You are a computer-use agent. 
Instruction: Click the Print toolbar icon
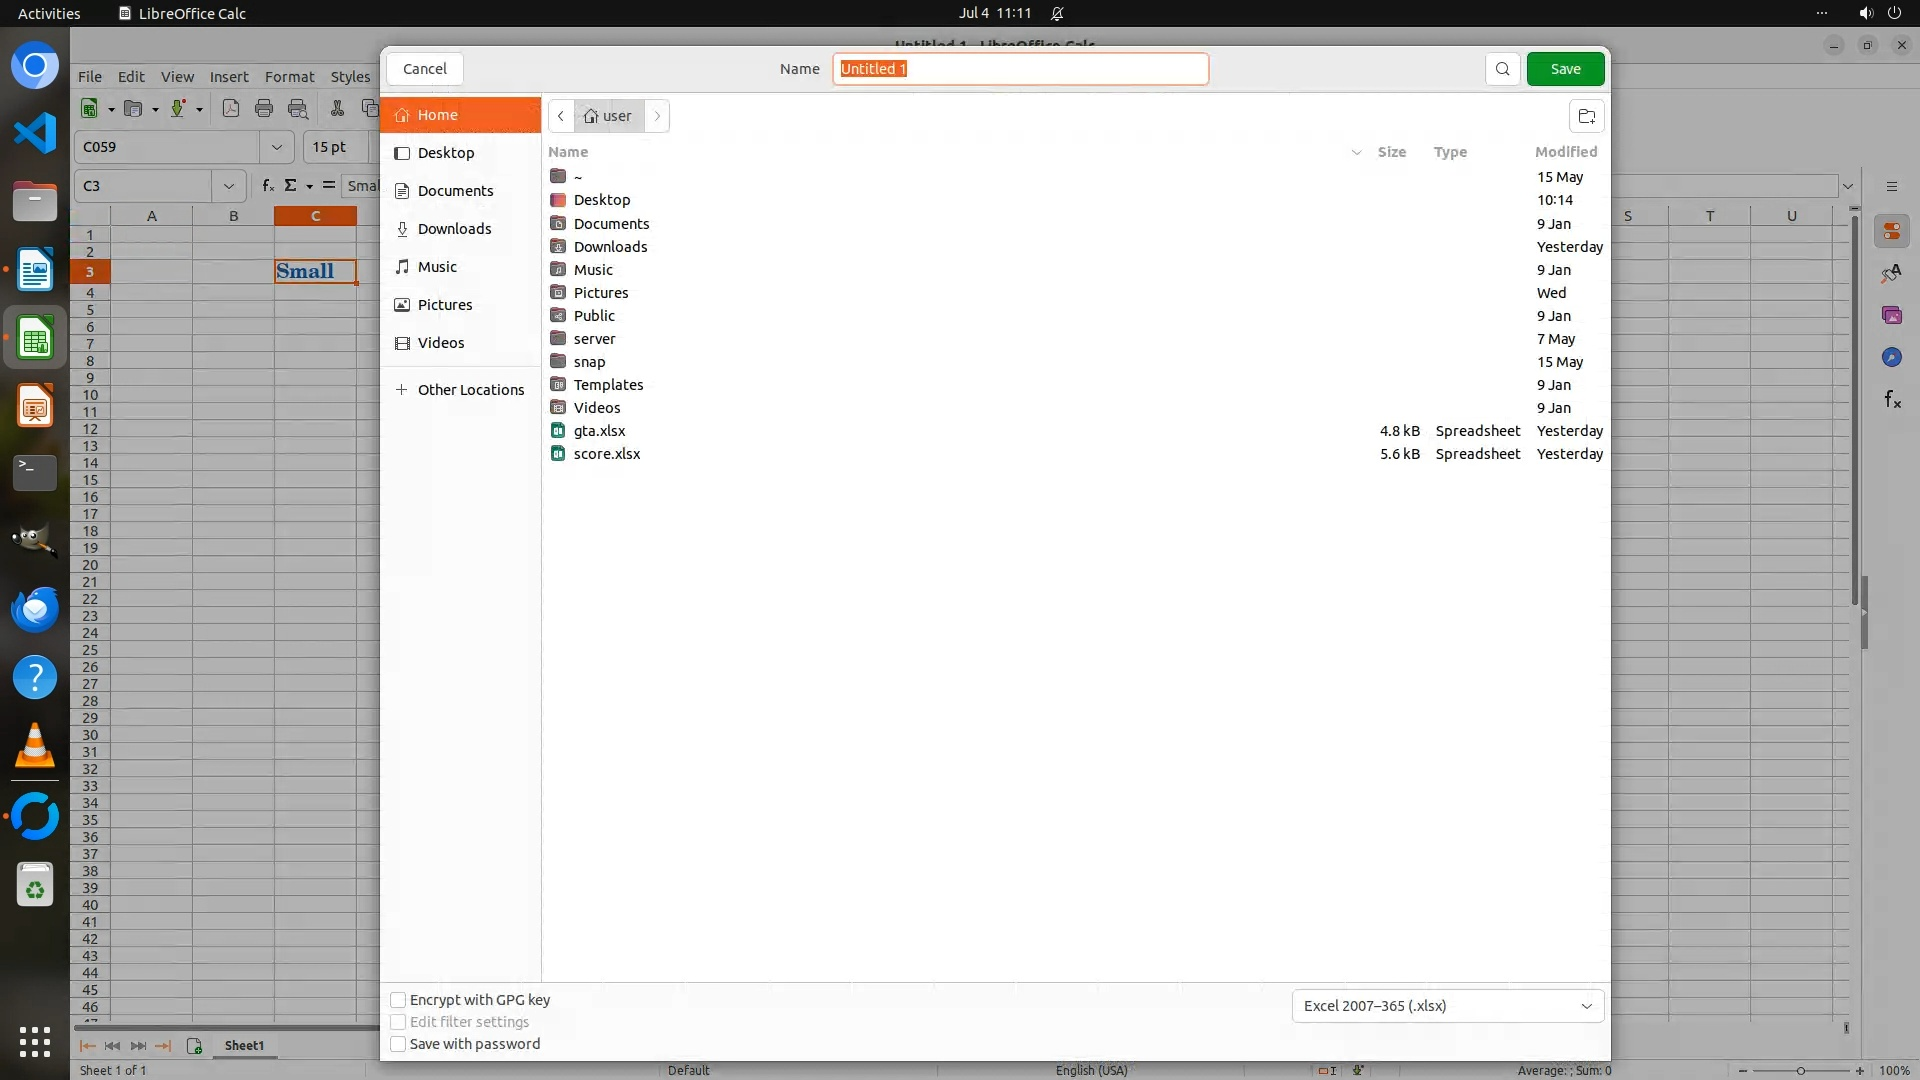(x=264, y=109)
